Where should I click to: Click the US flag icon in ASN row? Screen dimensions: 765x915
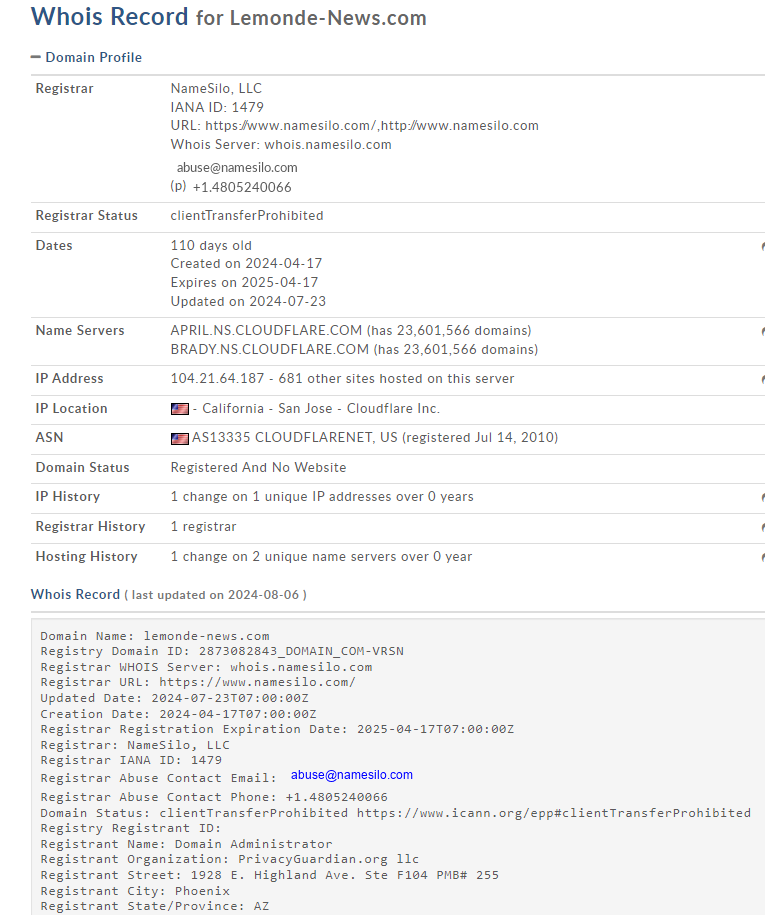(x=180, y=439)
